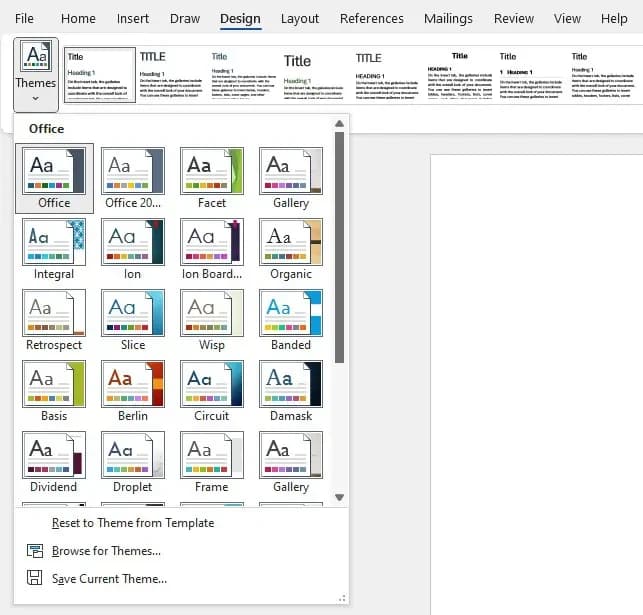Choose Save Current Theme... option
This screenshot has height=615, width=643.
click(x=109, y=578)
